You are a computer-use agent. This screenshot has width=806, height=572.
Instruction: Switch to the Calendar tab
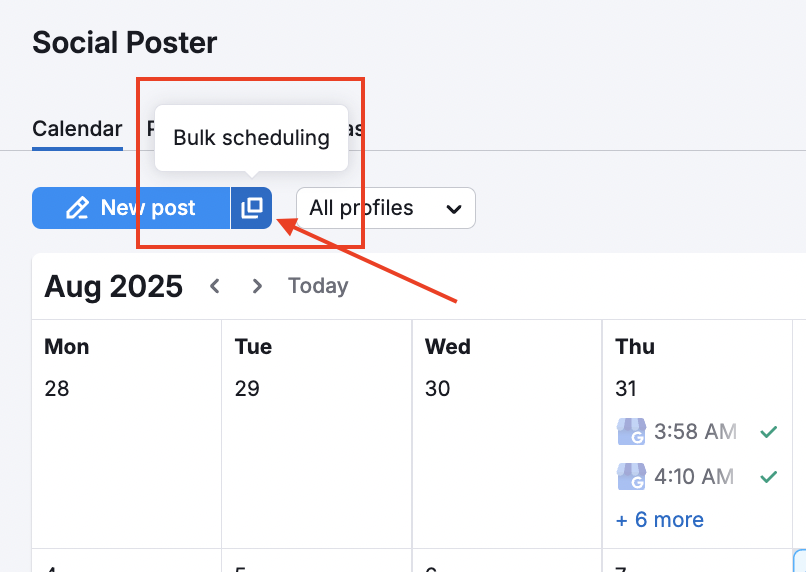(x=77, y=129)
